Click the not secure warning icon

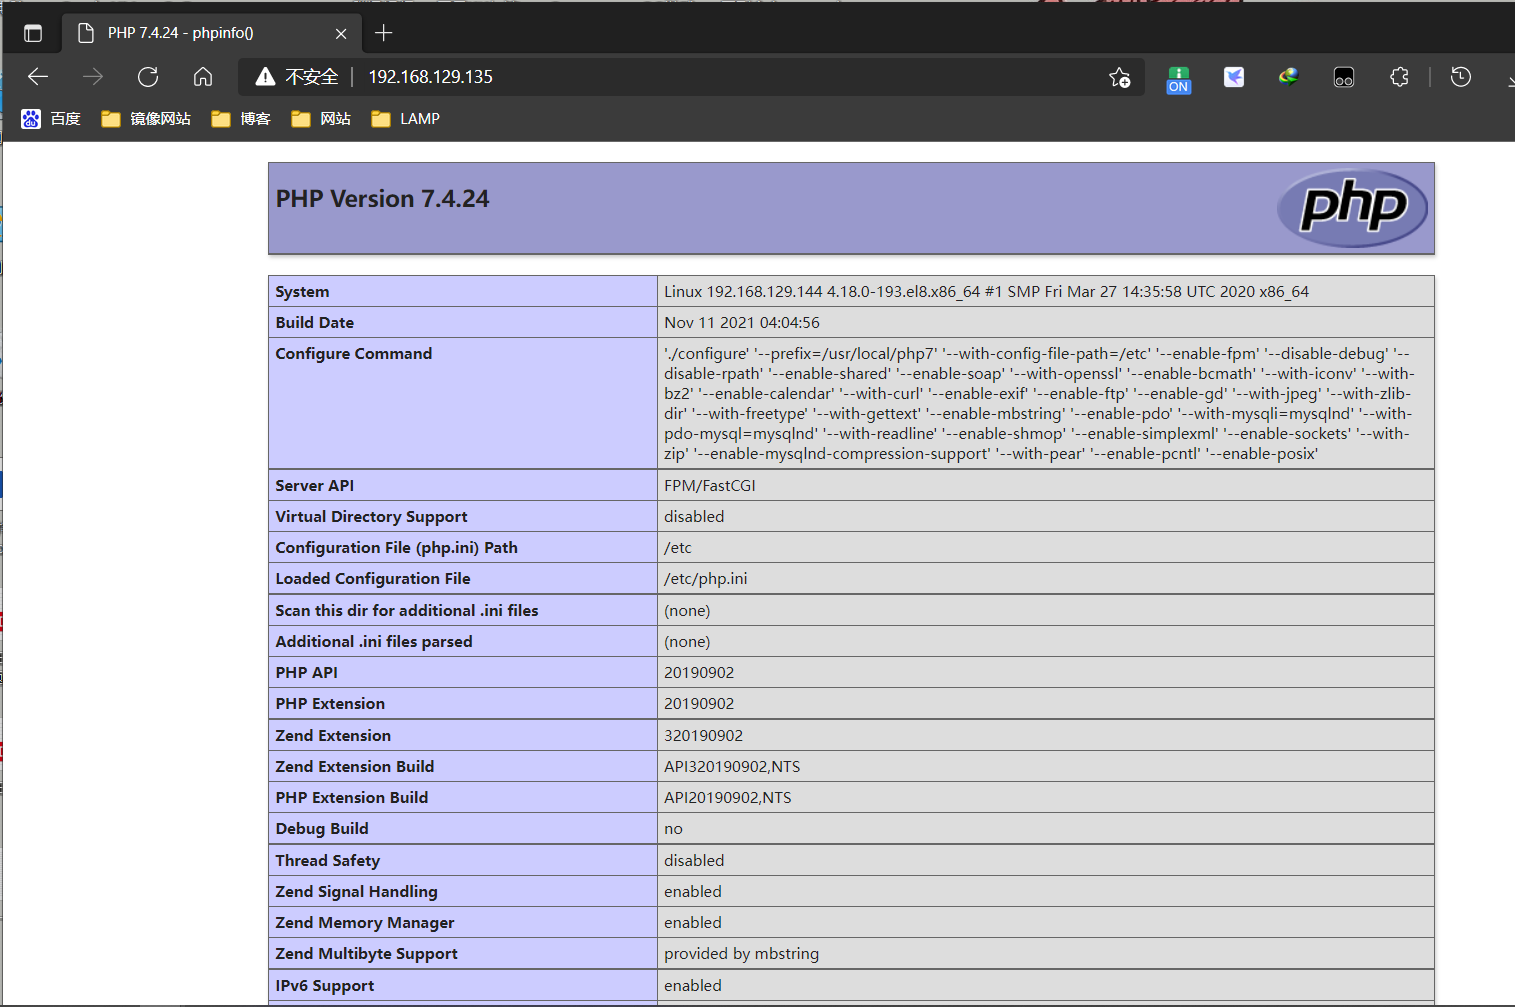265,77
